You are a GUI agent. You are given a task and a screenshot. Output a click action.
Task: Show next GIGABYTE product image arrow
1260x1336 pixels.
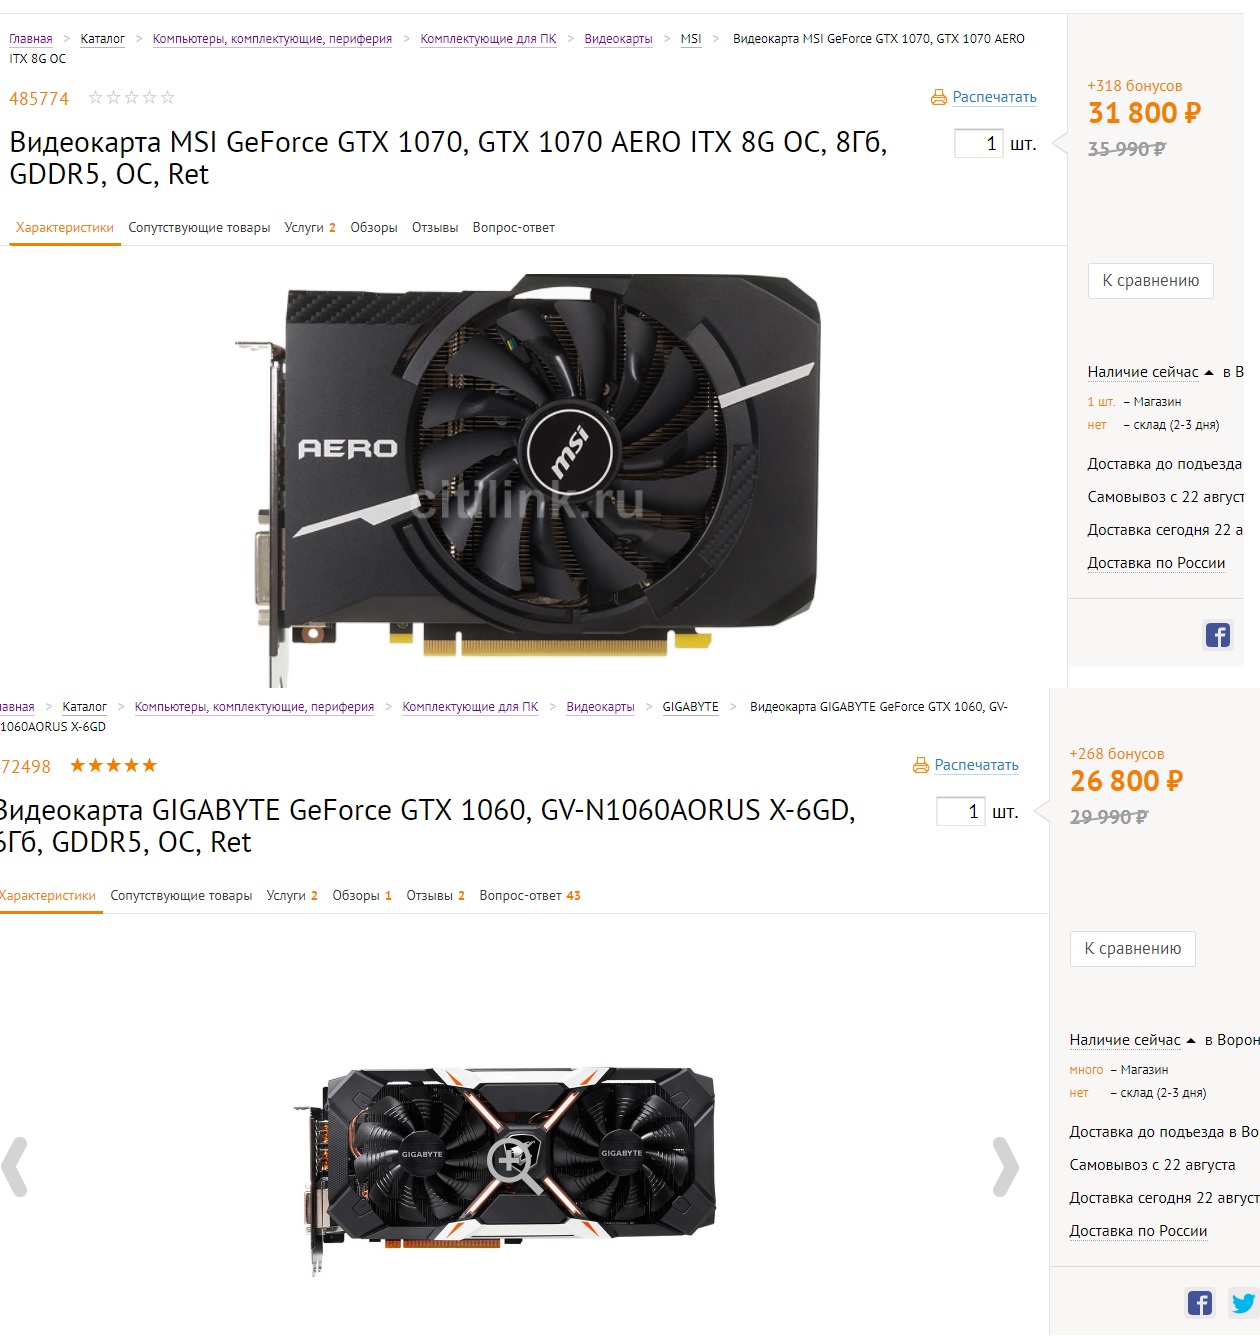click(1005, 1167)
